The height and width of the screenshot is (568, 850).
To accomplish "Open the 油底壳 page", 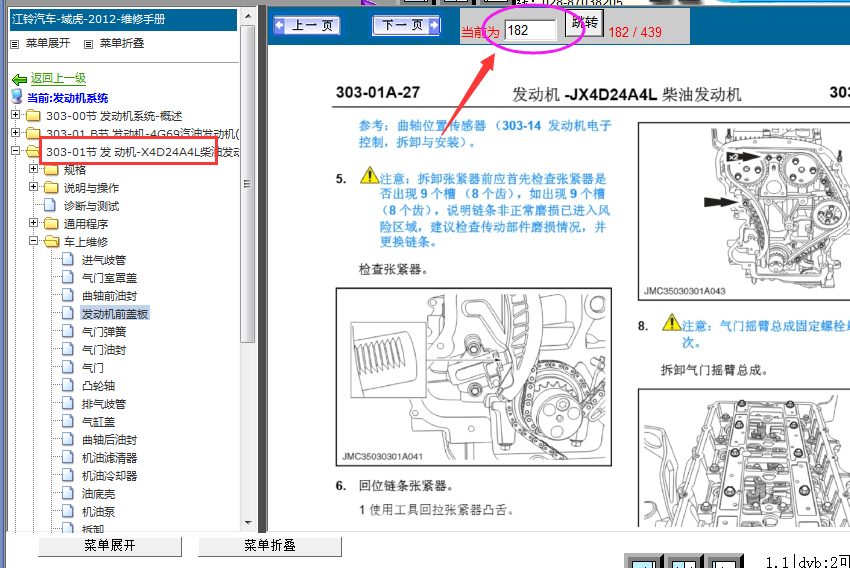I will click(98, 494).
